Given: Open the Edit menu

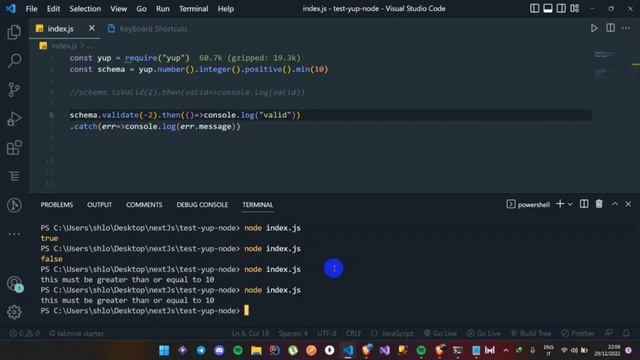Looking at the screenshot, I should (53, 9).
